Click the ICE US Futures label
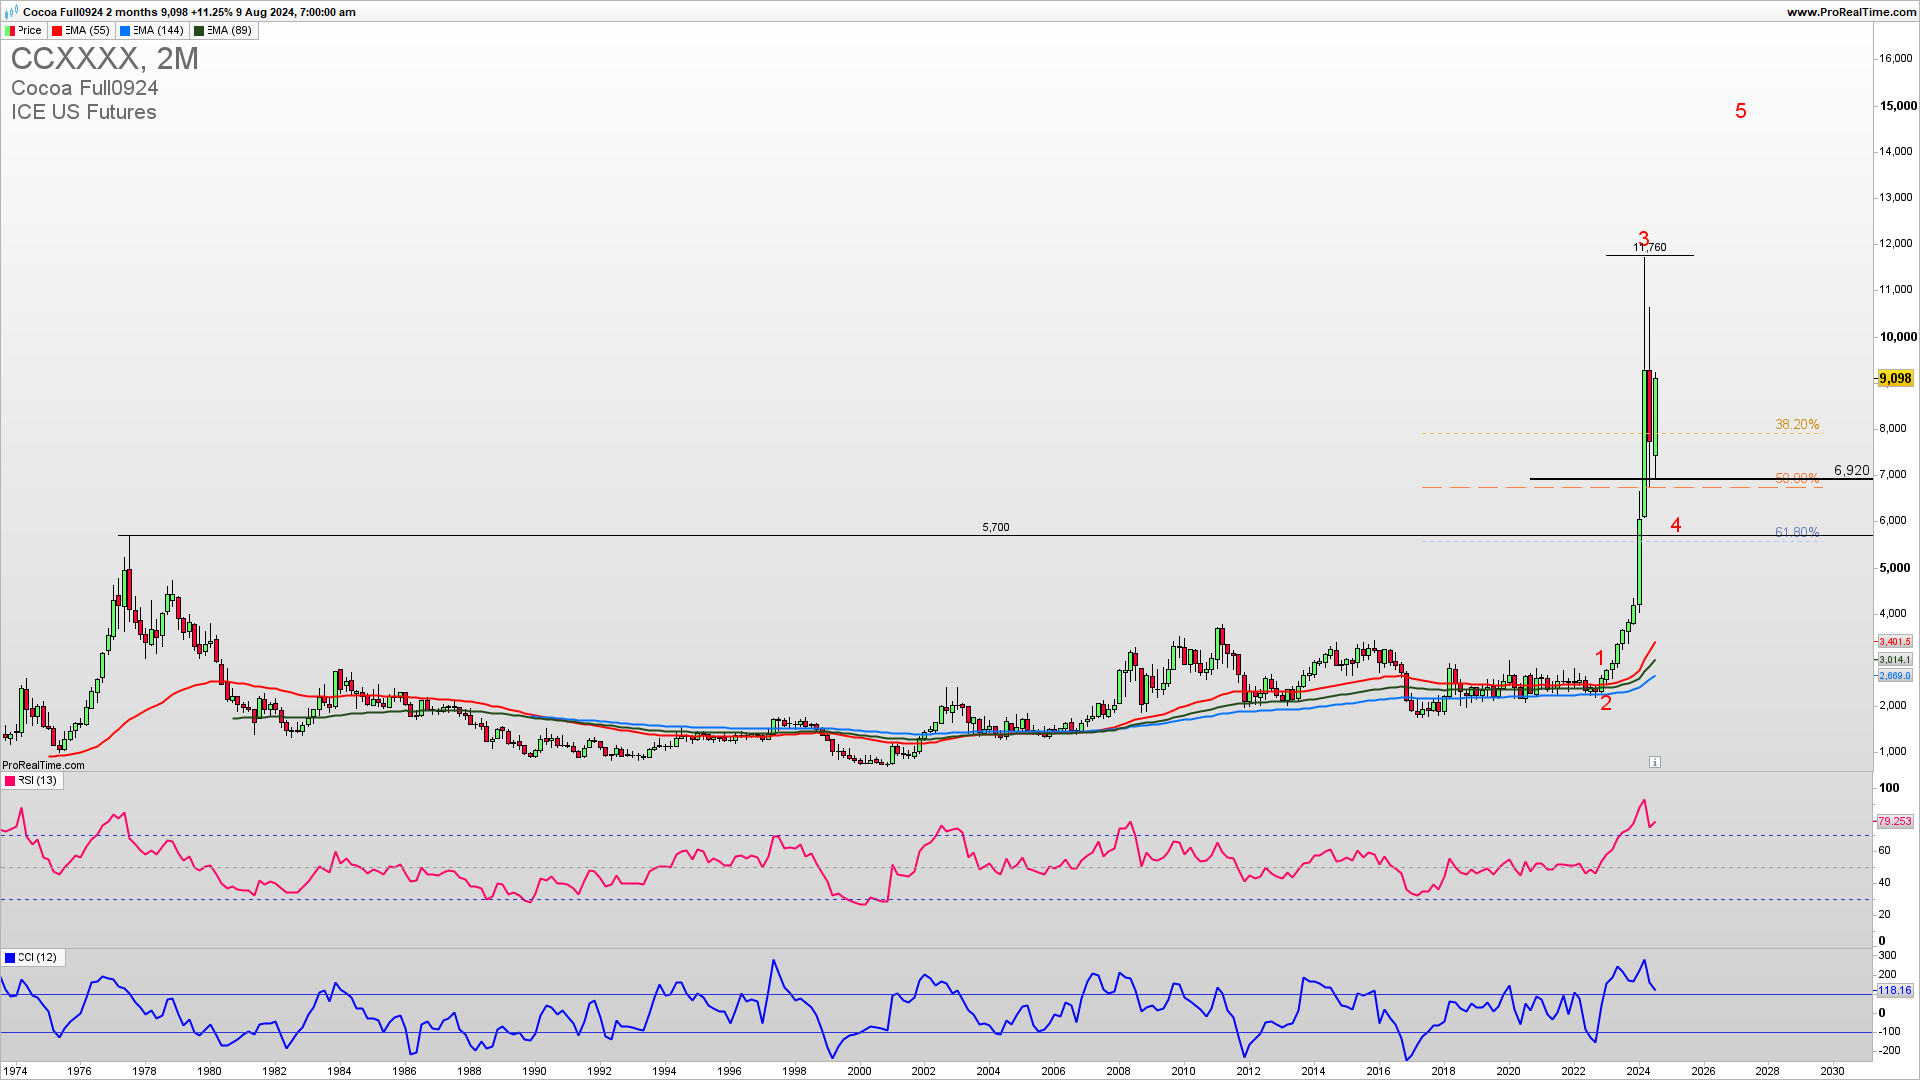This screenshot has width=1920, height=1080. click(x=84, y=112)
